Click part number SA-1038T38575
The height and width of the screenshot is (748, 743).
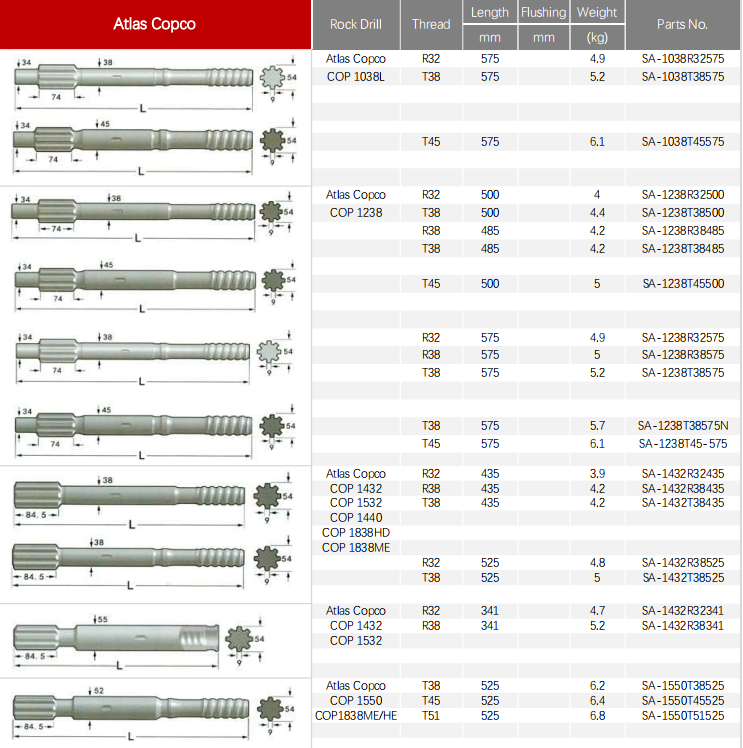(x=682, y=77)
